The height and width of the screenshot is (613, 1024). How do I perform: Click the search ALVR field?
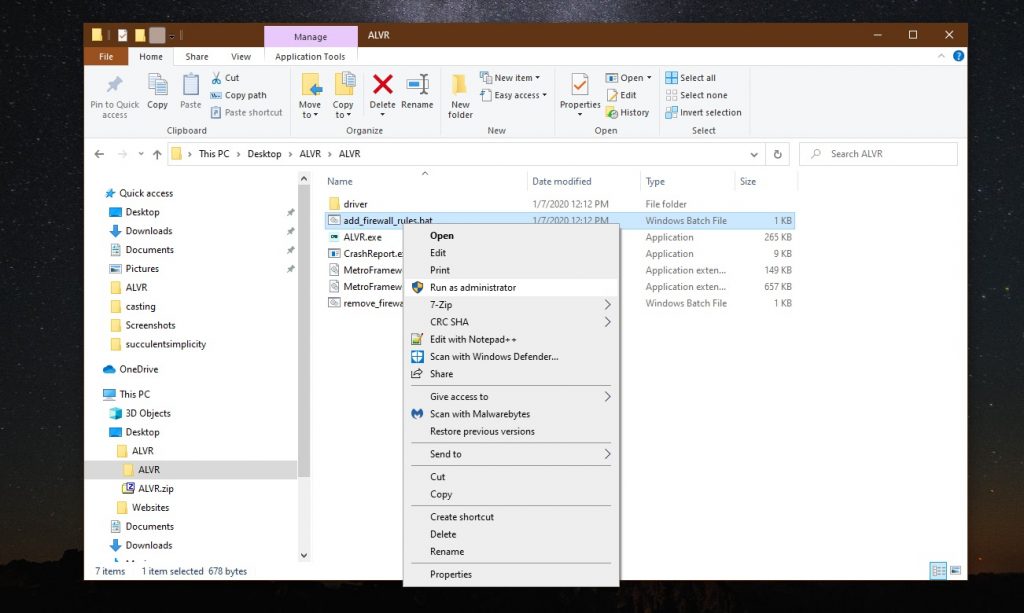[878, 154]
